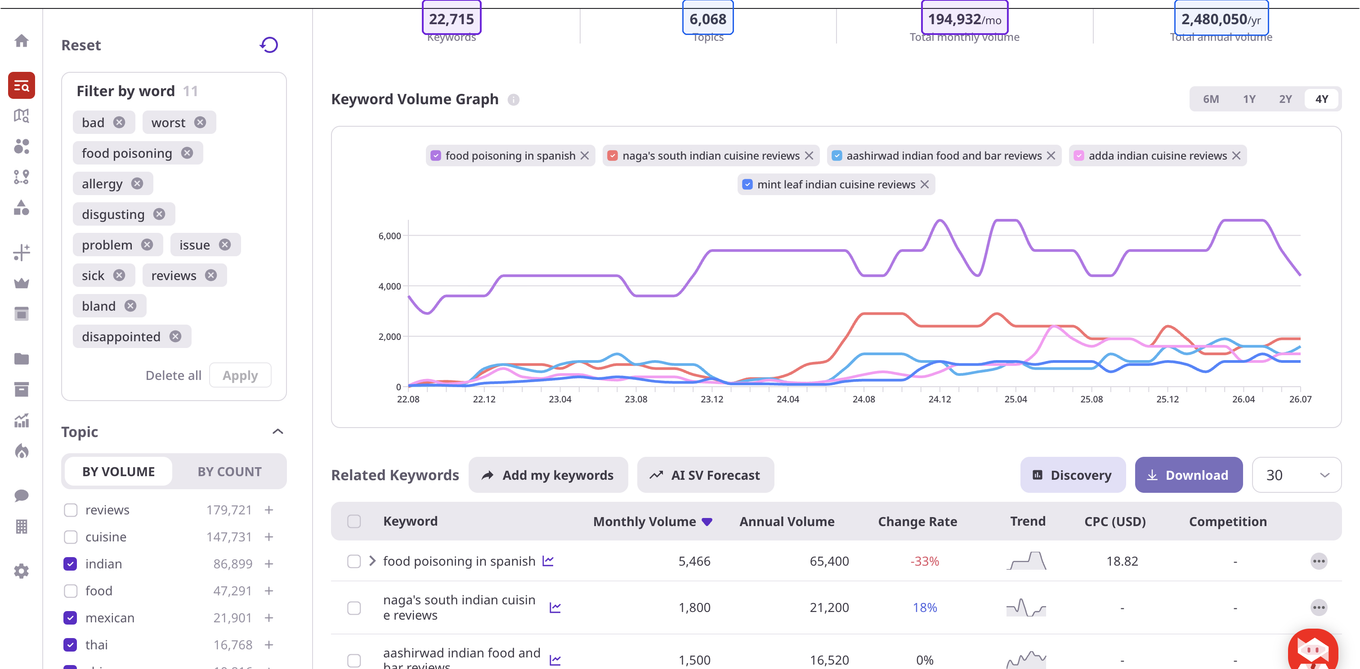
Task: Remove the 'bad' filter word
Action: click(x=119, y=122)
